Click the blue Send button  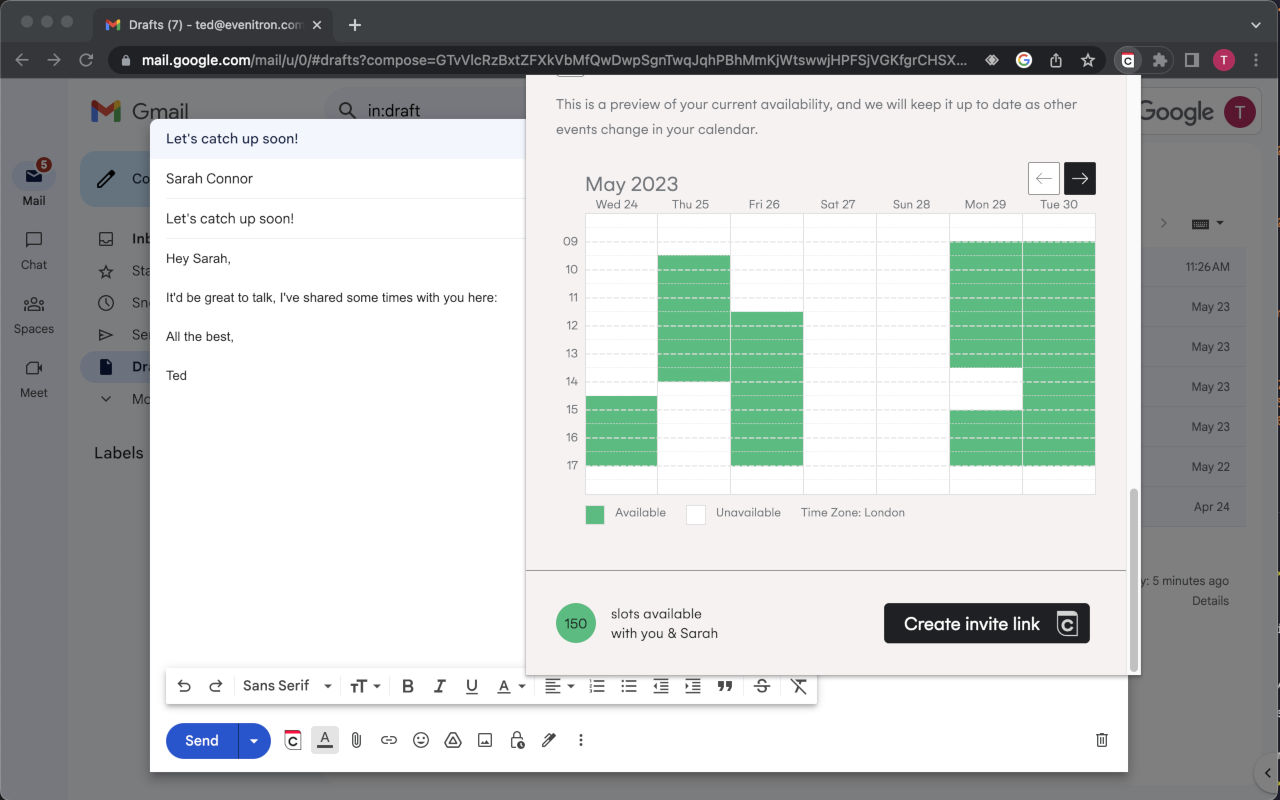[x=202, y=741]
